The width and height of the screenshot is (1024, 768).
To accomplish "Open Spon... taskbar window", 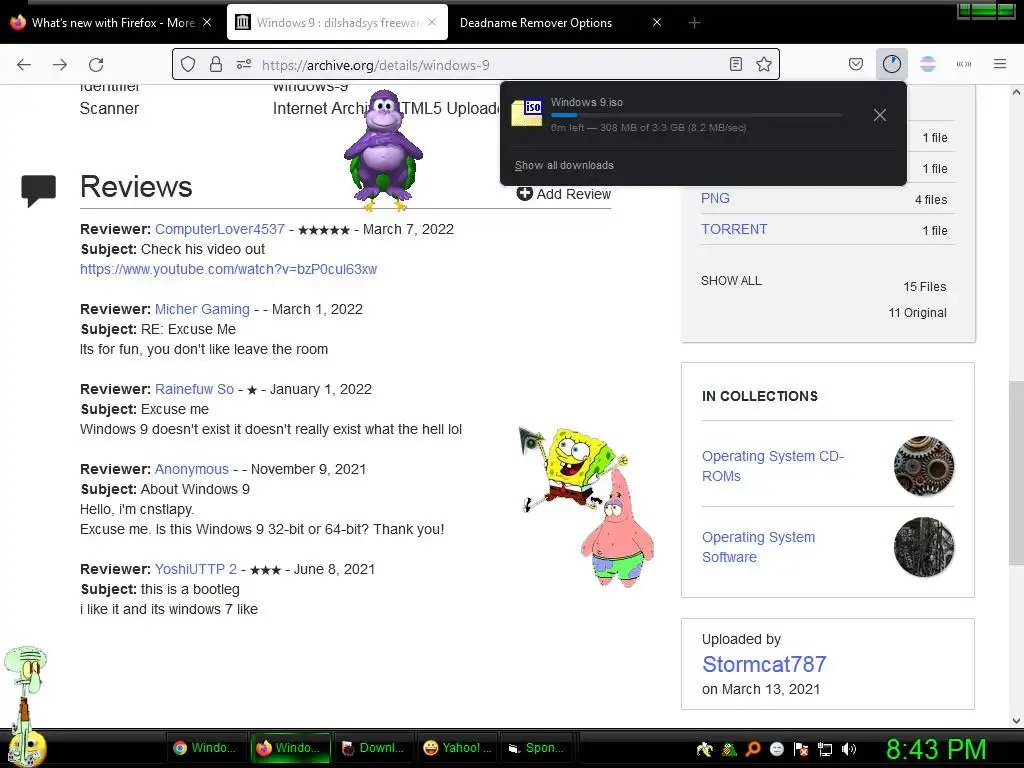I will pos(541,748).
